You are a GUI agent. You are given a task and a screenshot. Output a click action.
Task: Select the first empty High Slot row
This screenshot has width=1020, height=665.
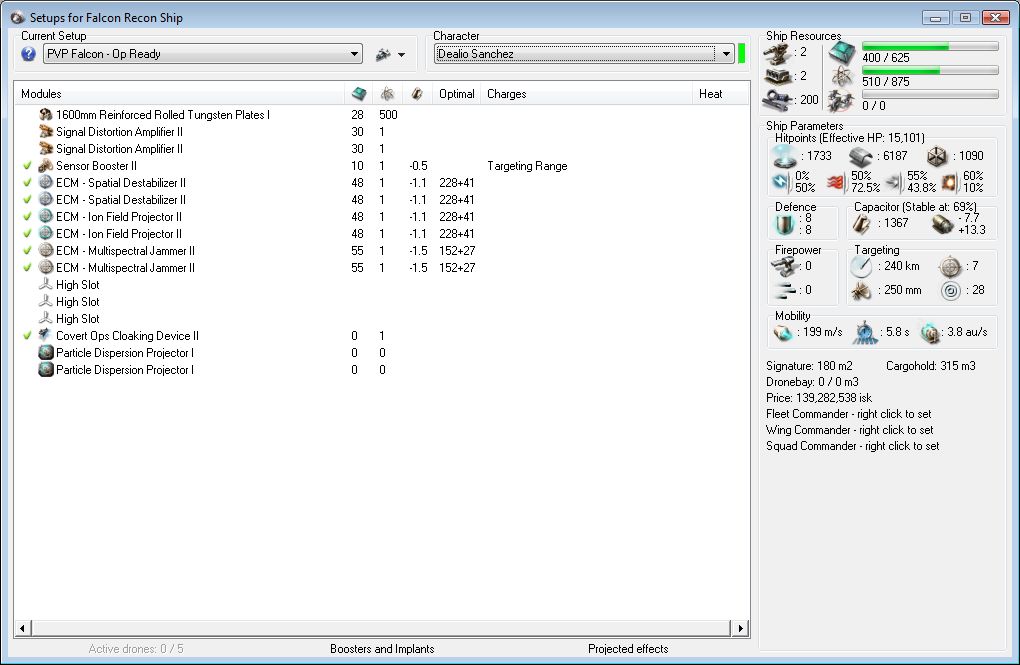tap(382, 284)
